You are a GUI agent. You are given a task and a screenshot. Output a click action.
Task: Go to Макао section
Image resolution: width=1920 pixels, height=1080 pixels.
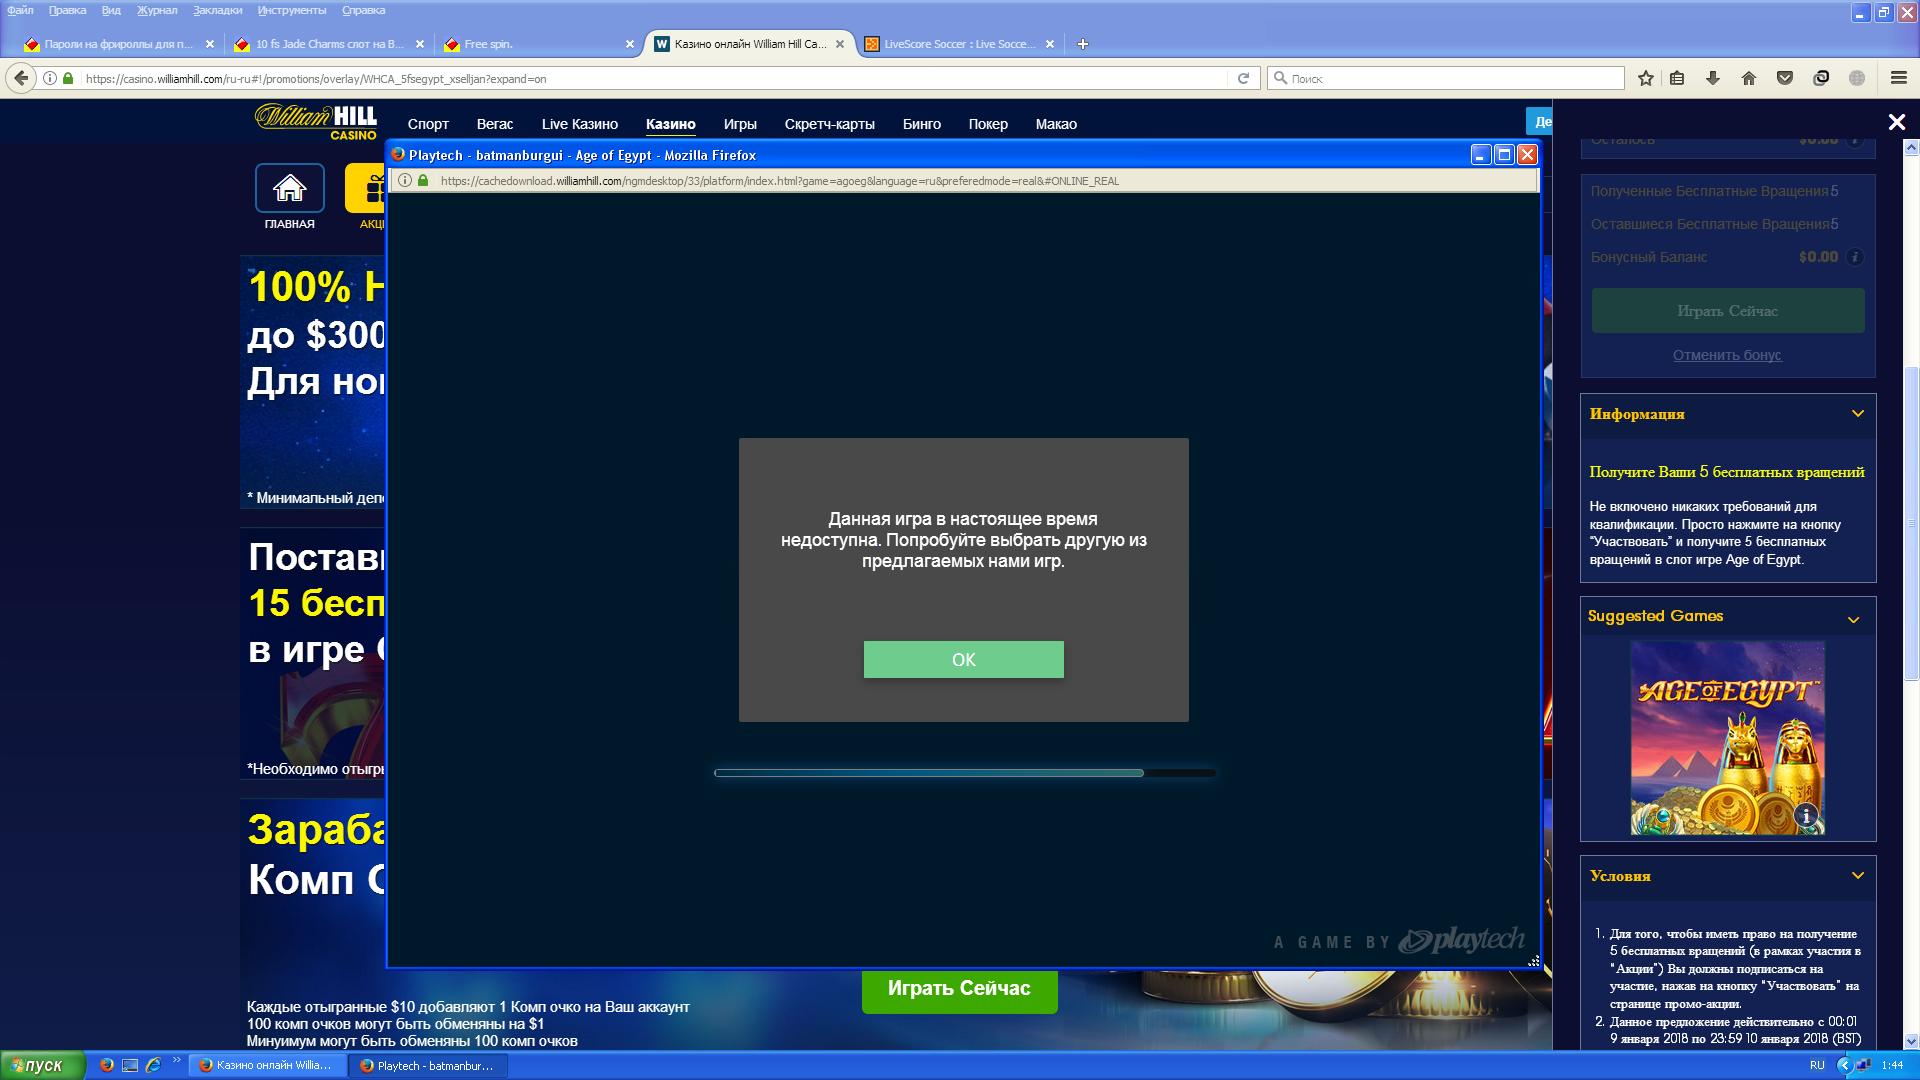pyautogui.click(x=1056, y=124)
